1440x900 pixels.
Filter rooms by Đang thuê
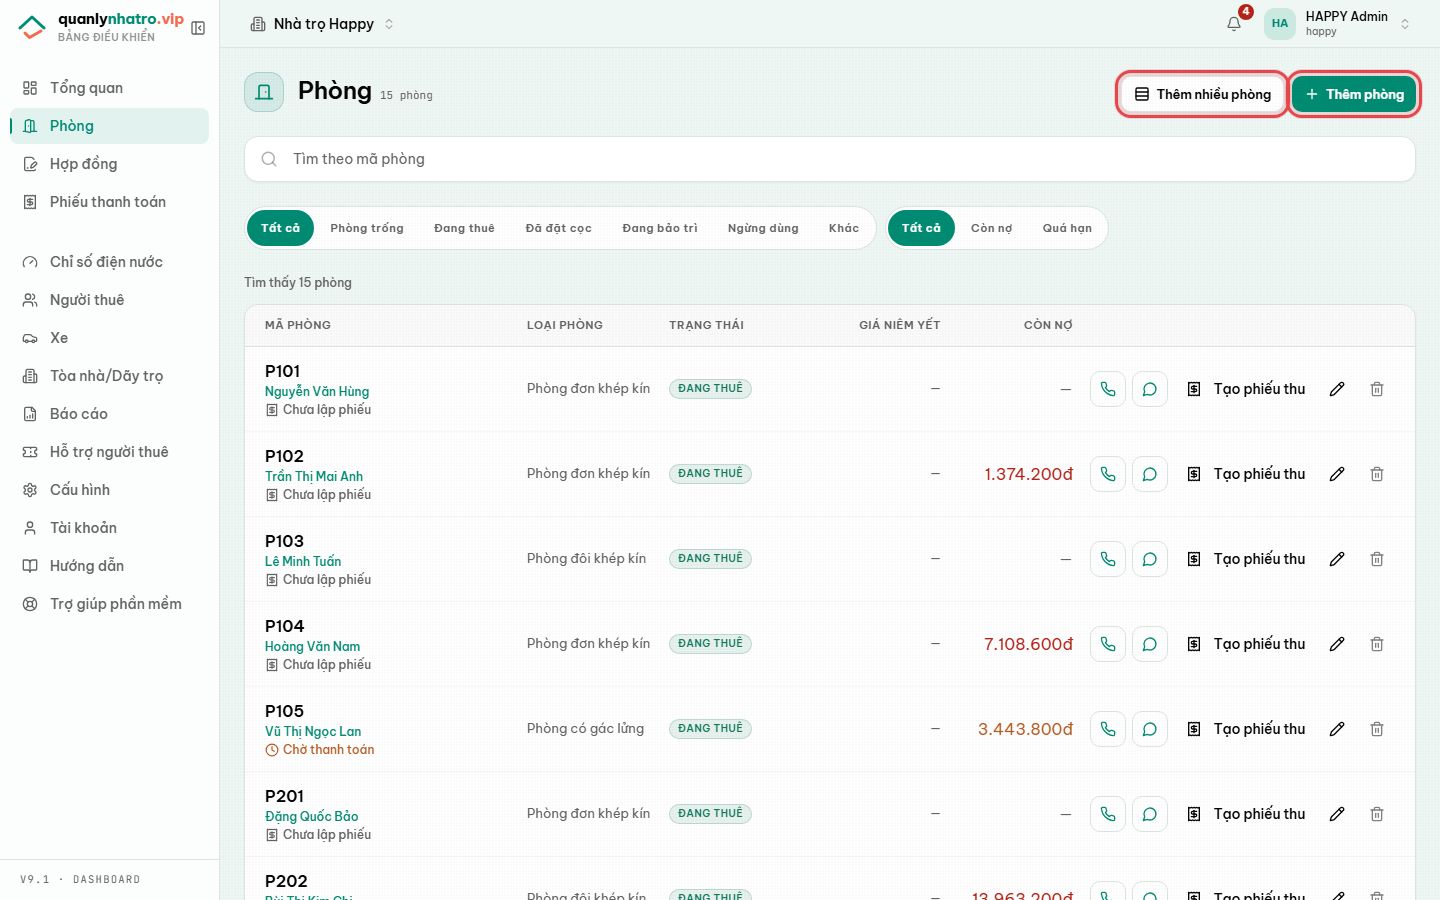point(464,228)
